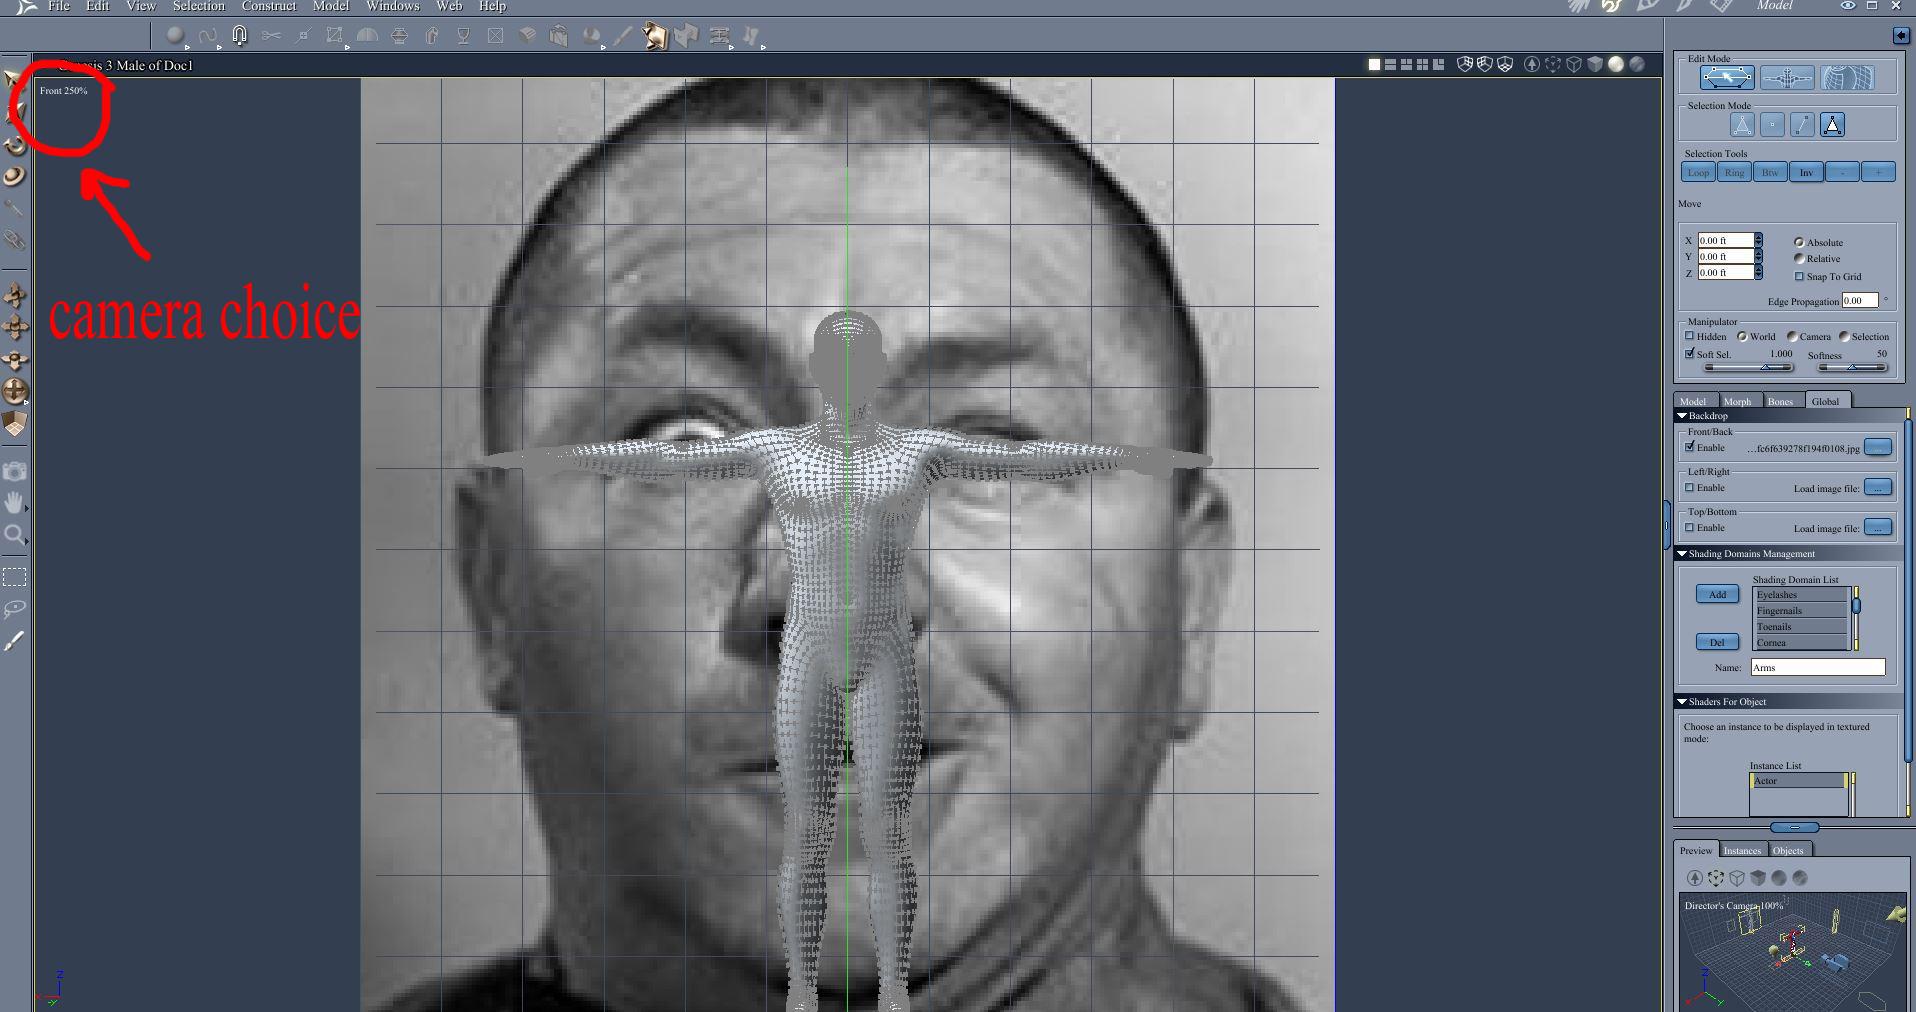Switch to four-view layout
This screenshot has height=1012, width=1916.
click(x=1422, y=64)
